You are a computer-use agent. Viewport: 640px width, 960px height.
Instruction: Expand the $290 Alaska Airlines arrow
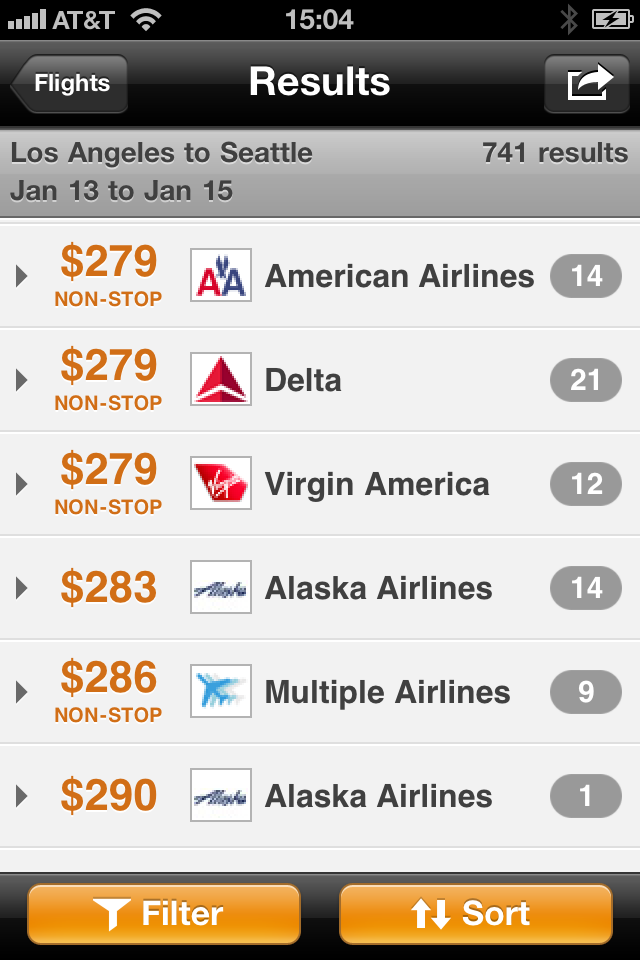click(22, 796)
